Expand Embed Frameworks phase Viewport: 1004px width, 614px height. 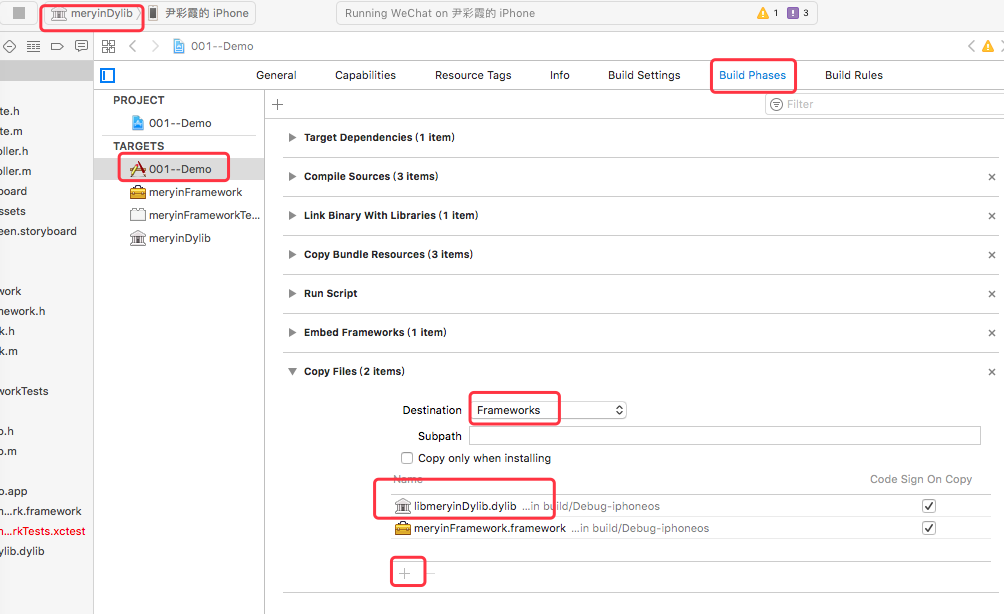pyautogui.click(x=292, y=333)
